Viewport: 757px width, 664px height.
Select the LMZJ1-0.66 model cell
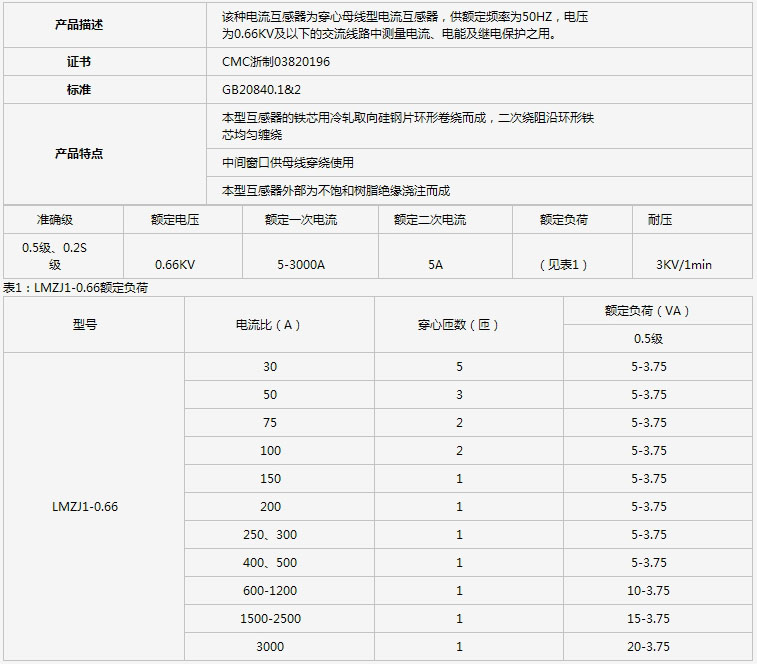[x=85, y=507]
